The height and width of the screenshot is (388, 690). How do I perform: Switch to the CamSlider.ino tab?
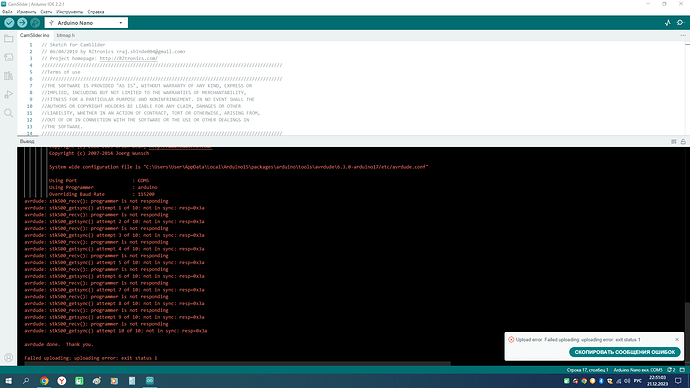click(34, 35)
